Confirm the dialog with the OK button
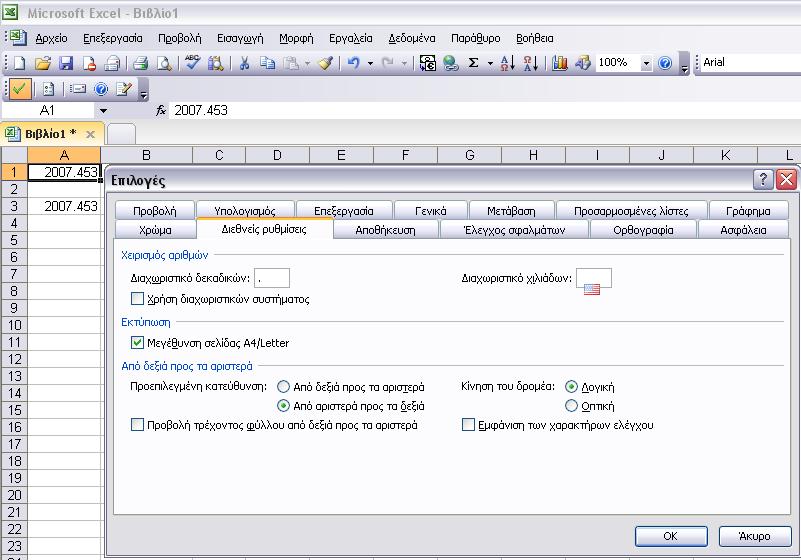Viewport: 801px width, 560px height. coord(671,536)
